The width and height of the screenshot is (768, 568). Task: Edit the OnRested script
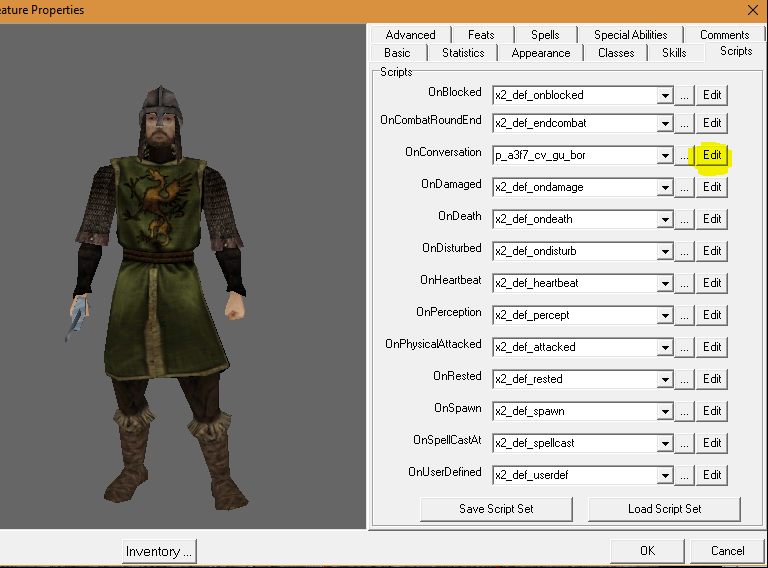[x=712, y=379]
